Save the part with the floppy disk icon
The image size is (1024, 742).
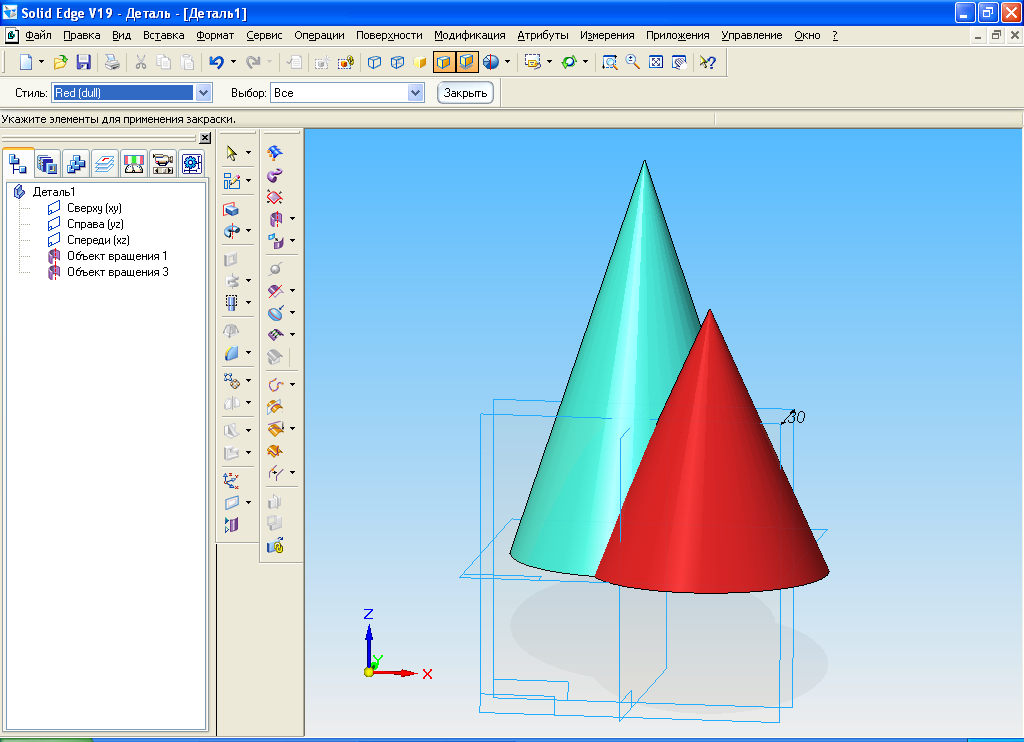point(84,62)
